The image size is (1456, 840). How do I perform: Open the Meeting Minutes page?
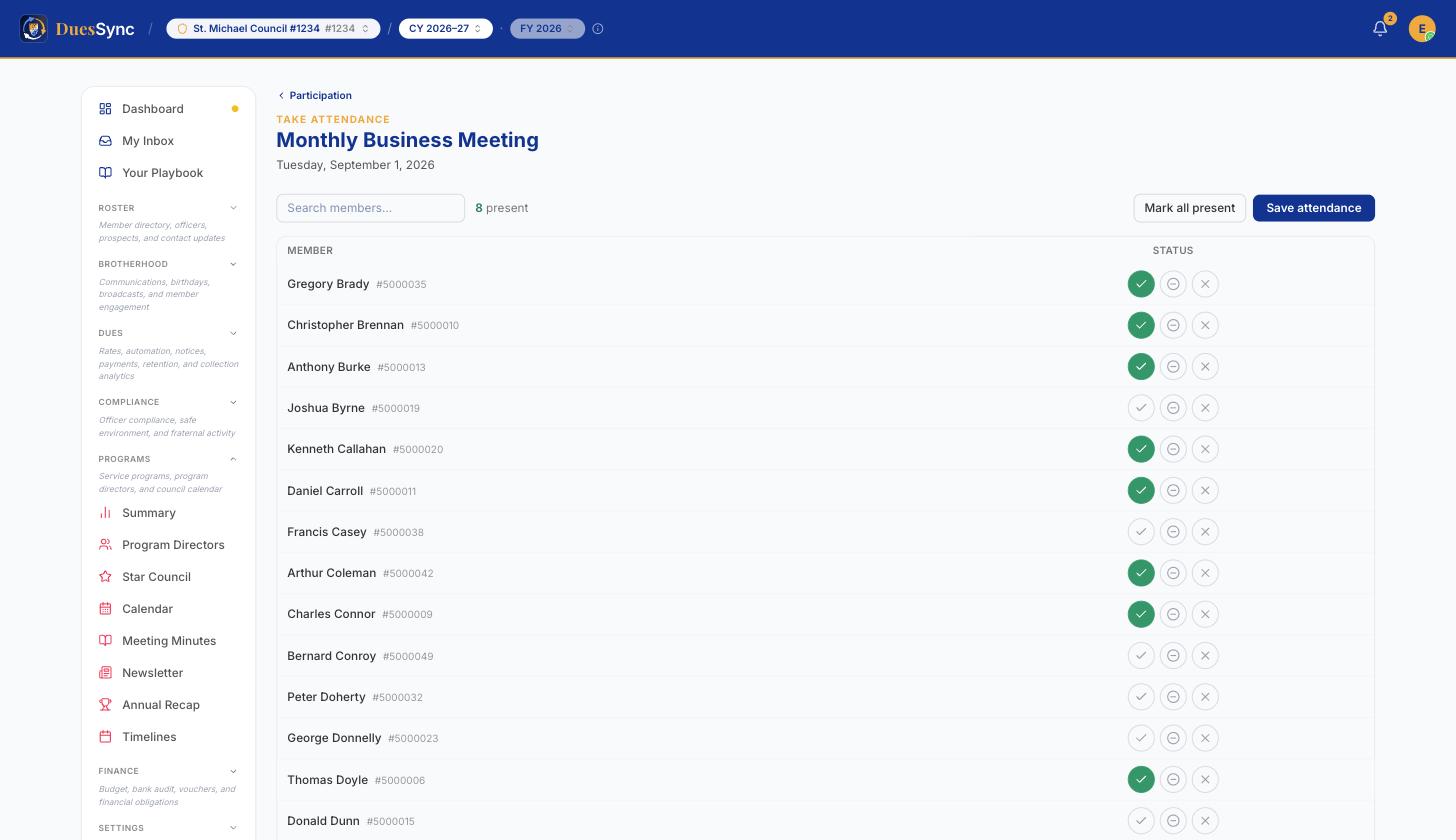pos(168,641)
